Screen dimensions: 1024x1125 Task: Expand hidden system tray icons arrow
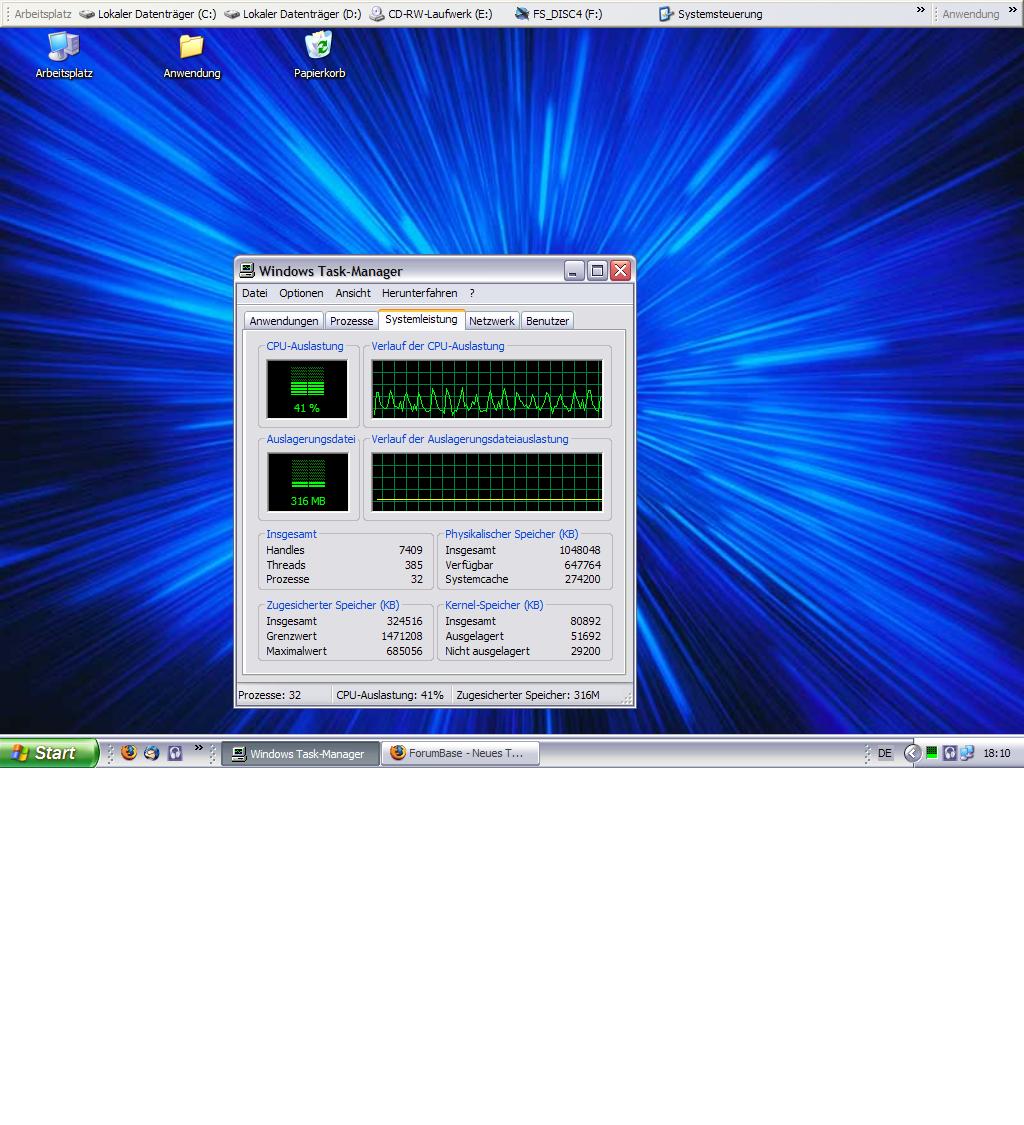point(912,753)
